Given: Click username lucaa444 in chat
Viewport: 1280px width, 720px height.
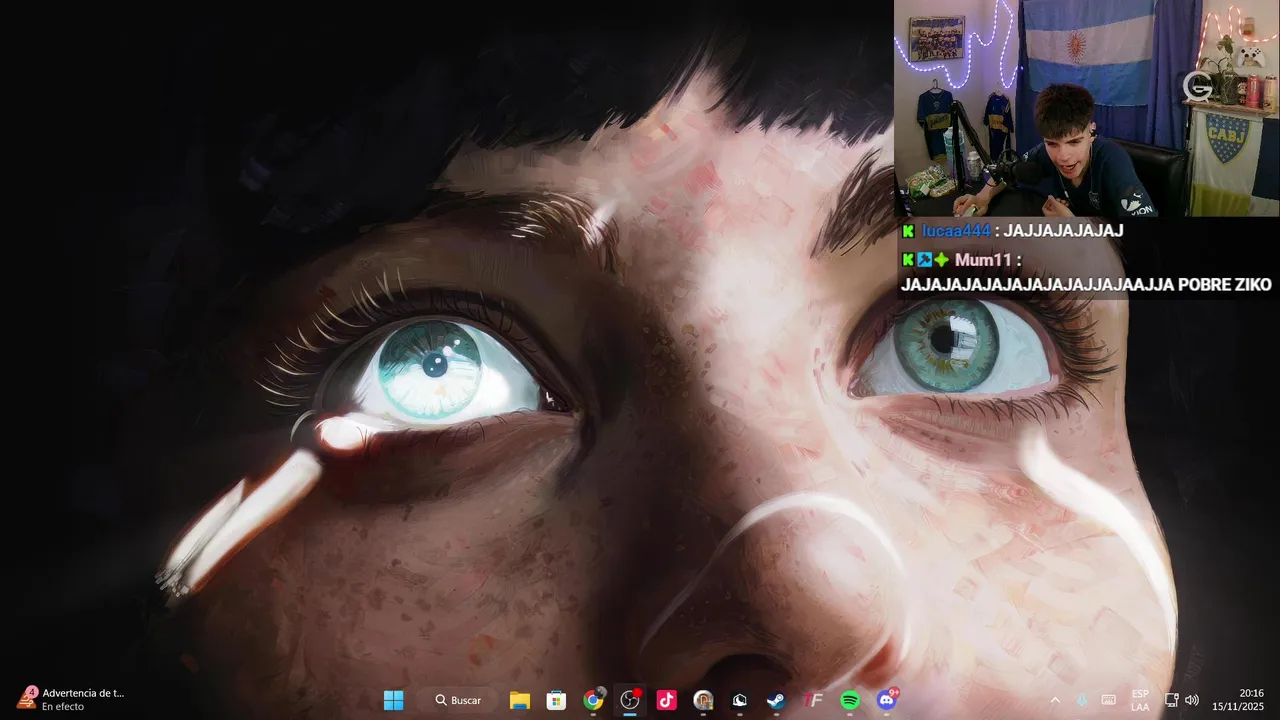Looking at the screenshot, I should click(956, 231).
